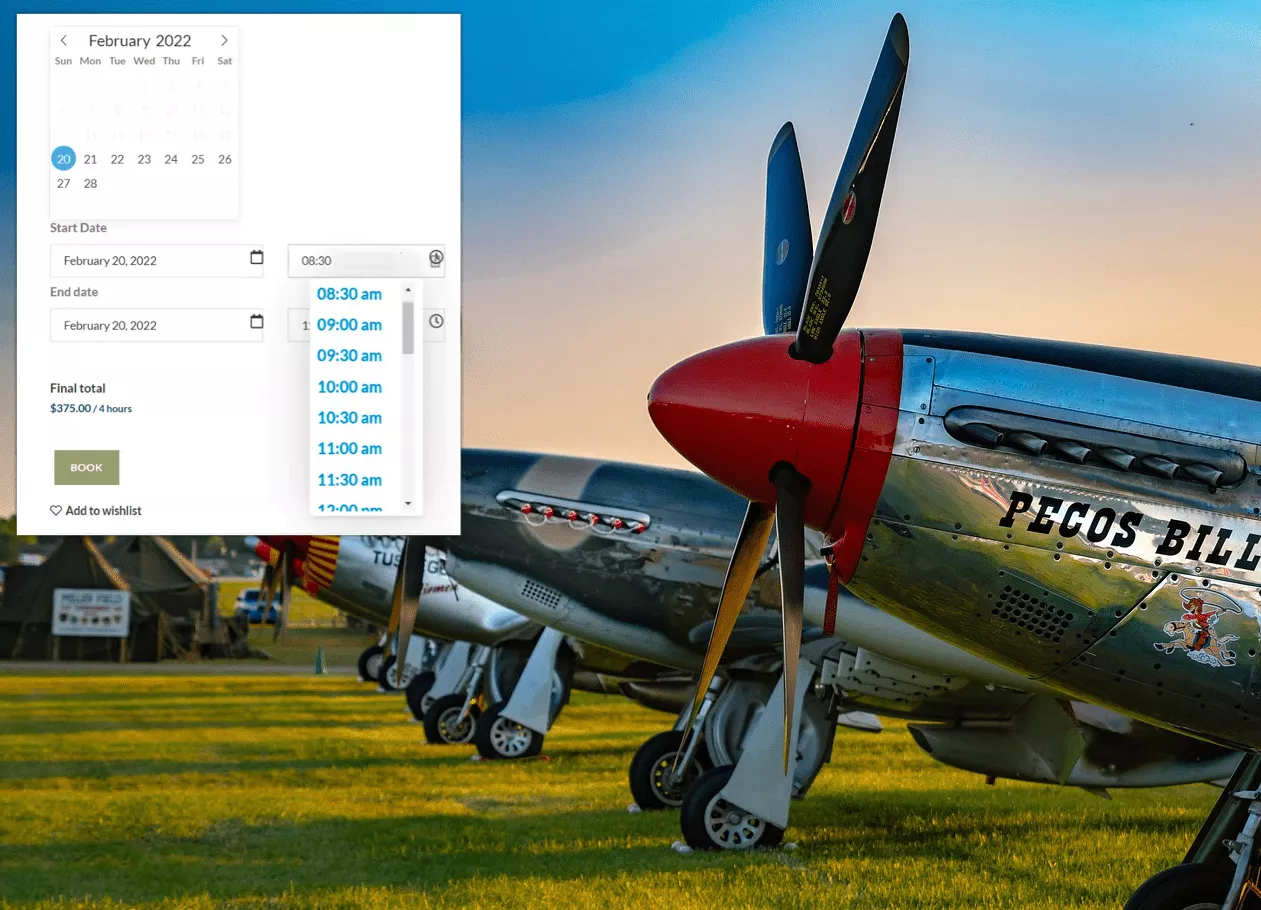Image resolution: width=1261 pixels, height=910 pixels.
Task: Go to the previous month with the left chevron
Action: [x=63, y=40]
